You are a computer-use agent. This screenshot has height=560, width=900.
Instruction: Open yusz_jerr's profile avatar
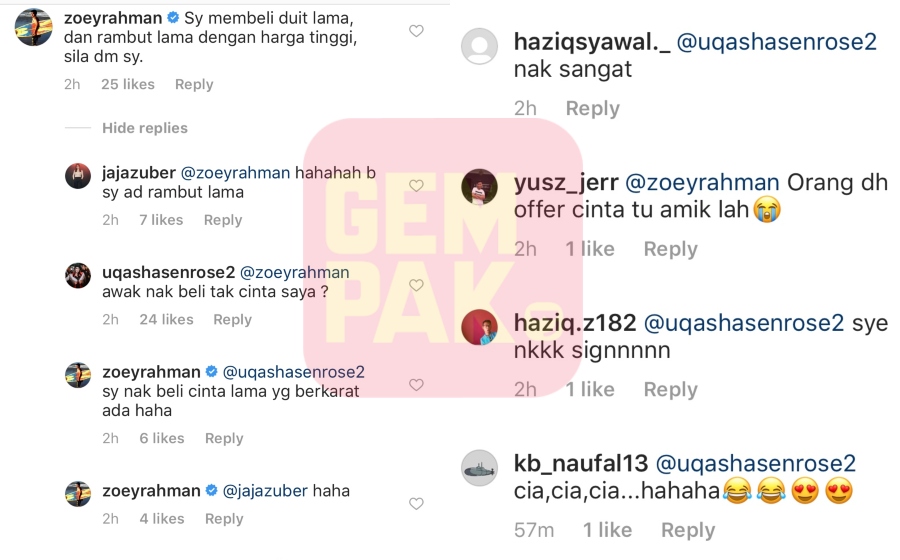click(479, 186)
